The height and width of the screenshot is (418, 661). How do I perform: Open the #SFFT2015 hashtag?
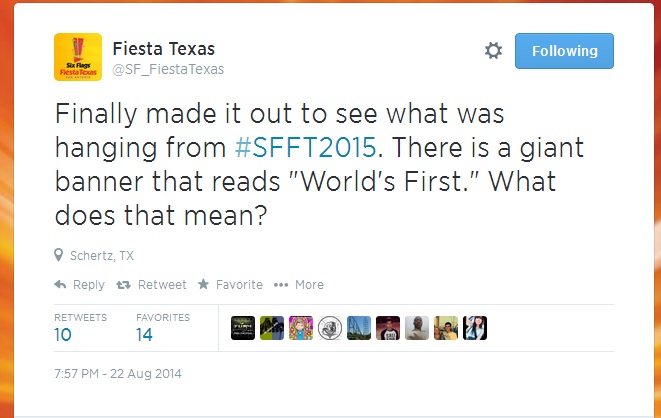pos(306,149)
